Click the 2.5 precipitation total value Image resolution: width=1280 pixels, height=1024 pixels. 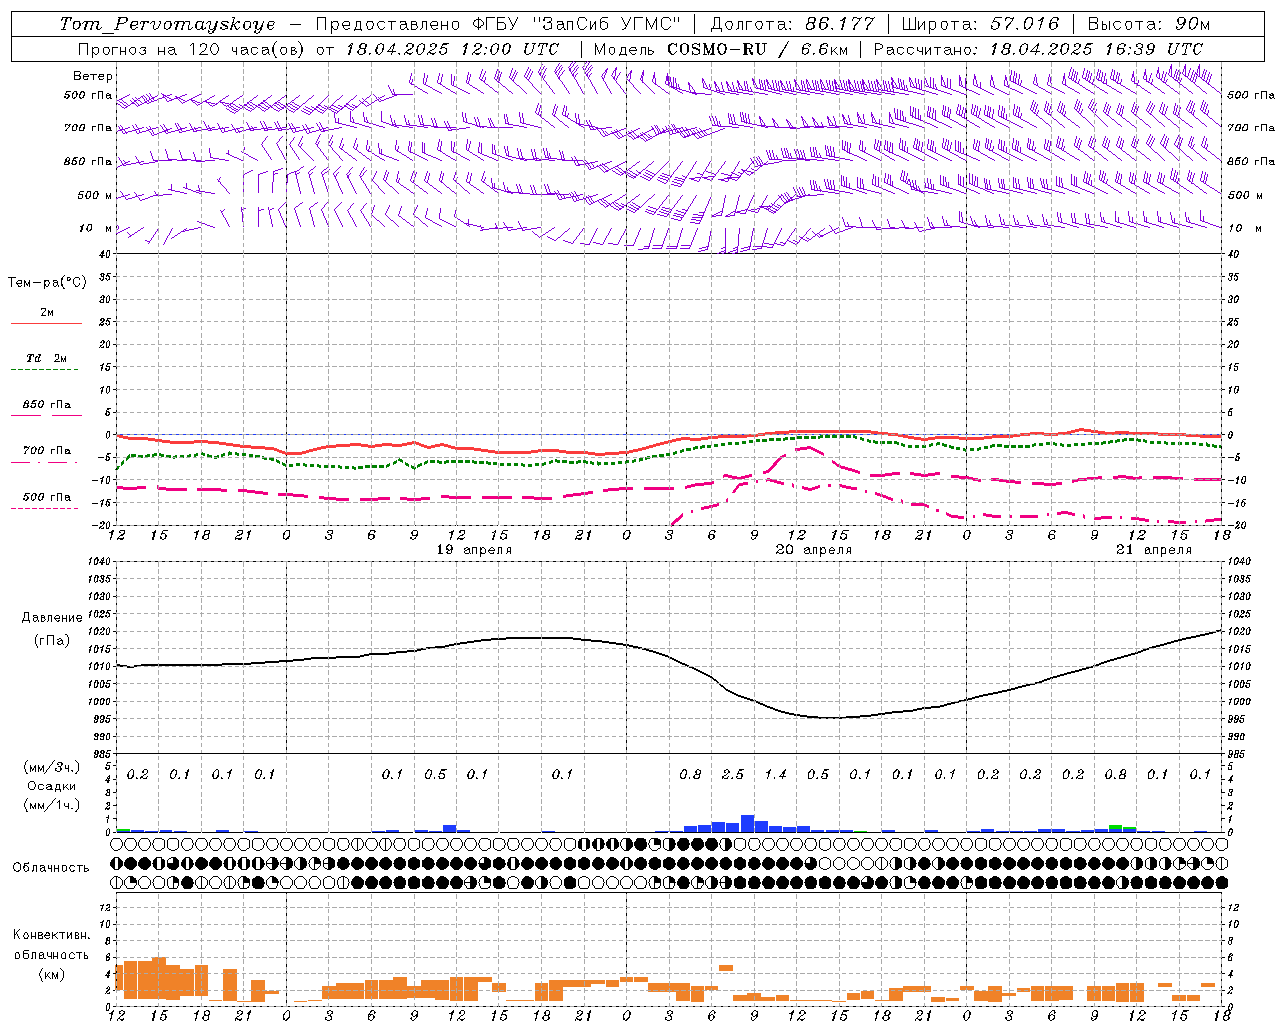coord(733,774)
